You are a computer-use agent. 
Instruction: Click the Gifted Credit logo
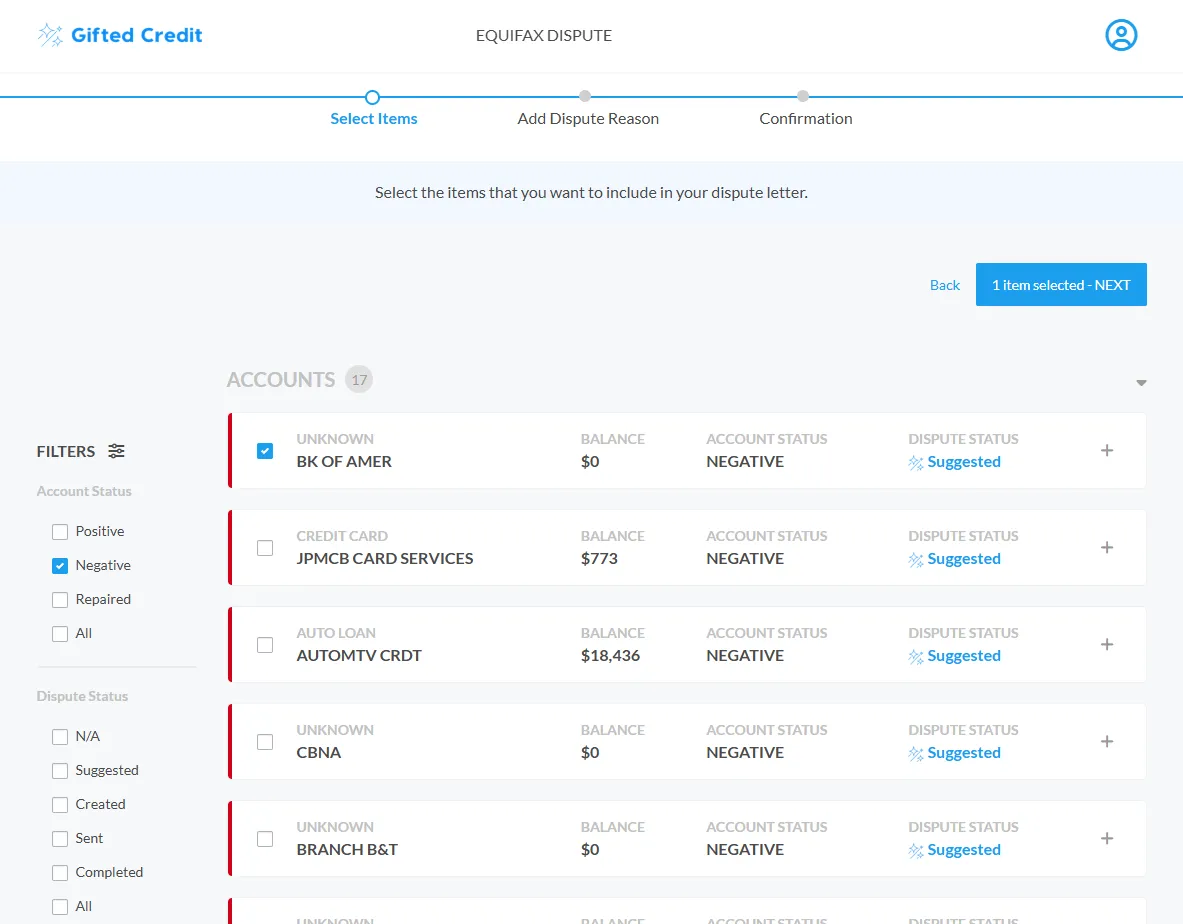120,35
